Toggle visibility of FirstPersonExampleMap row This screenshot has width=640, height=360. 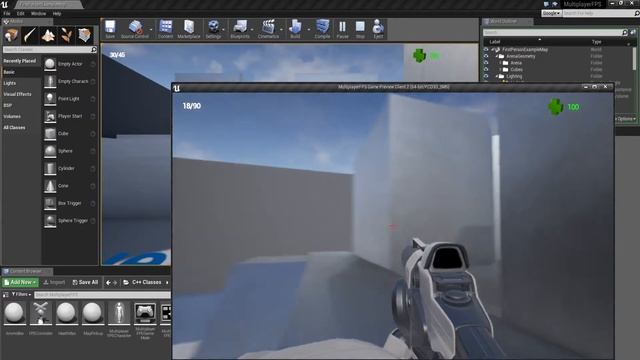[x=486, y=50]
